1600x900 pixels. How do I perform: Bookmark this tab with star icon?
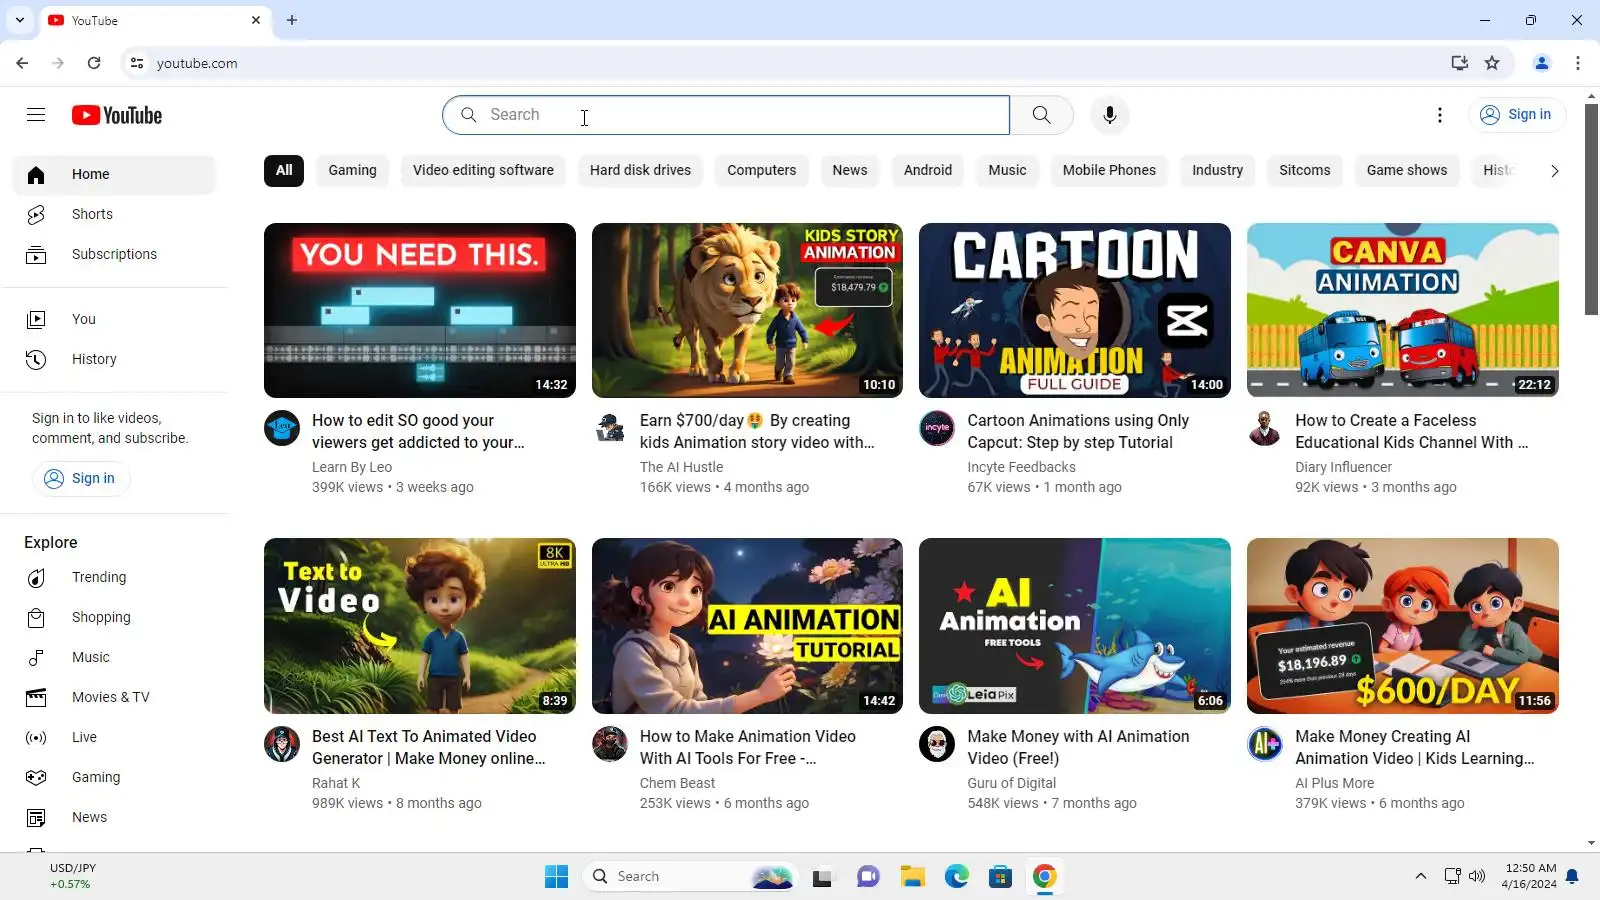[x=1492, y=63]
